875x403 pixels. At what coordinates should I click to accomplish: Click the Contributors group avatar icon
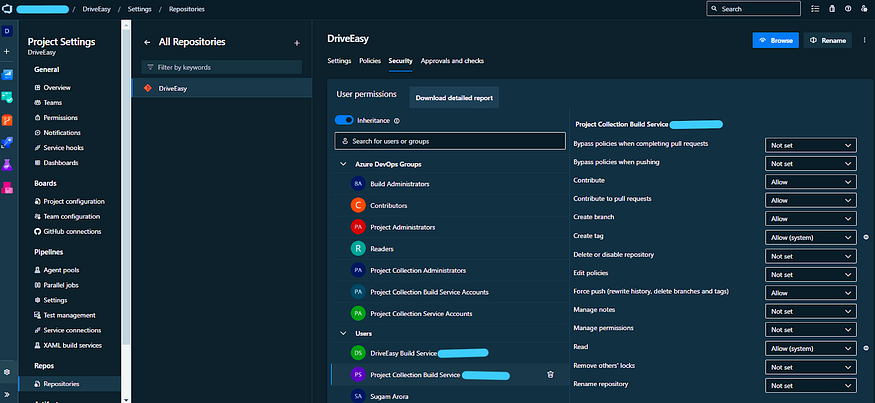(358, 205)
